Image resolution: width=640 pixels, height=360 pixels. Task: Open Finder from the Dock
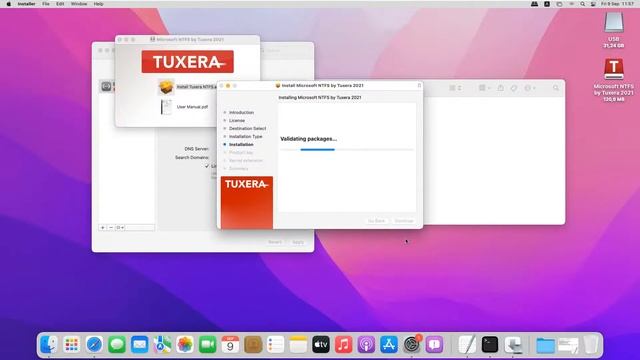tap(49, 345)
